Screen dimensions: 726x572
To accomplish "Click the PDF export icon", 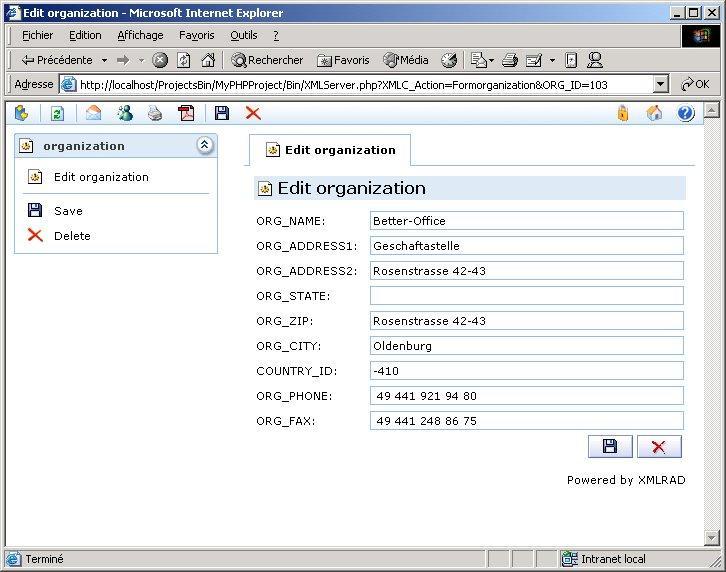I will tap(186, 114).
